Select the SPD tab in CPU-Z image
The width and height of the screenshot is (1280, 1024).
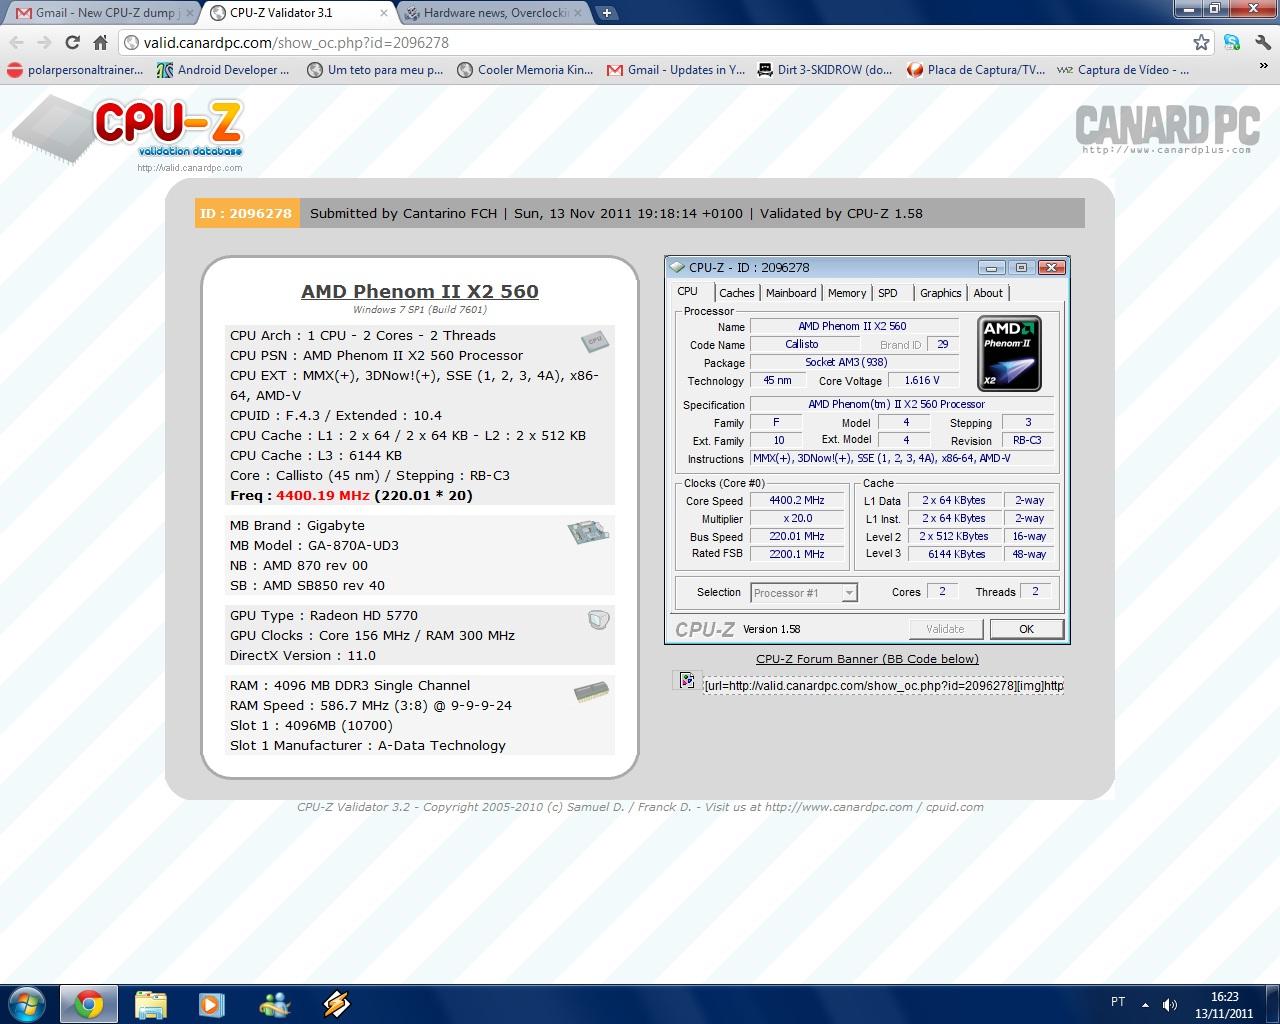coord(888,293)
